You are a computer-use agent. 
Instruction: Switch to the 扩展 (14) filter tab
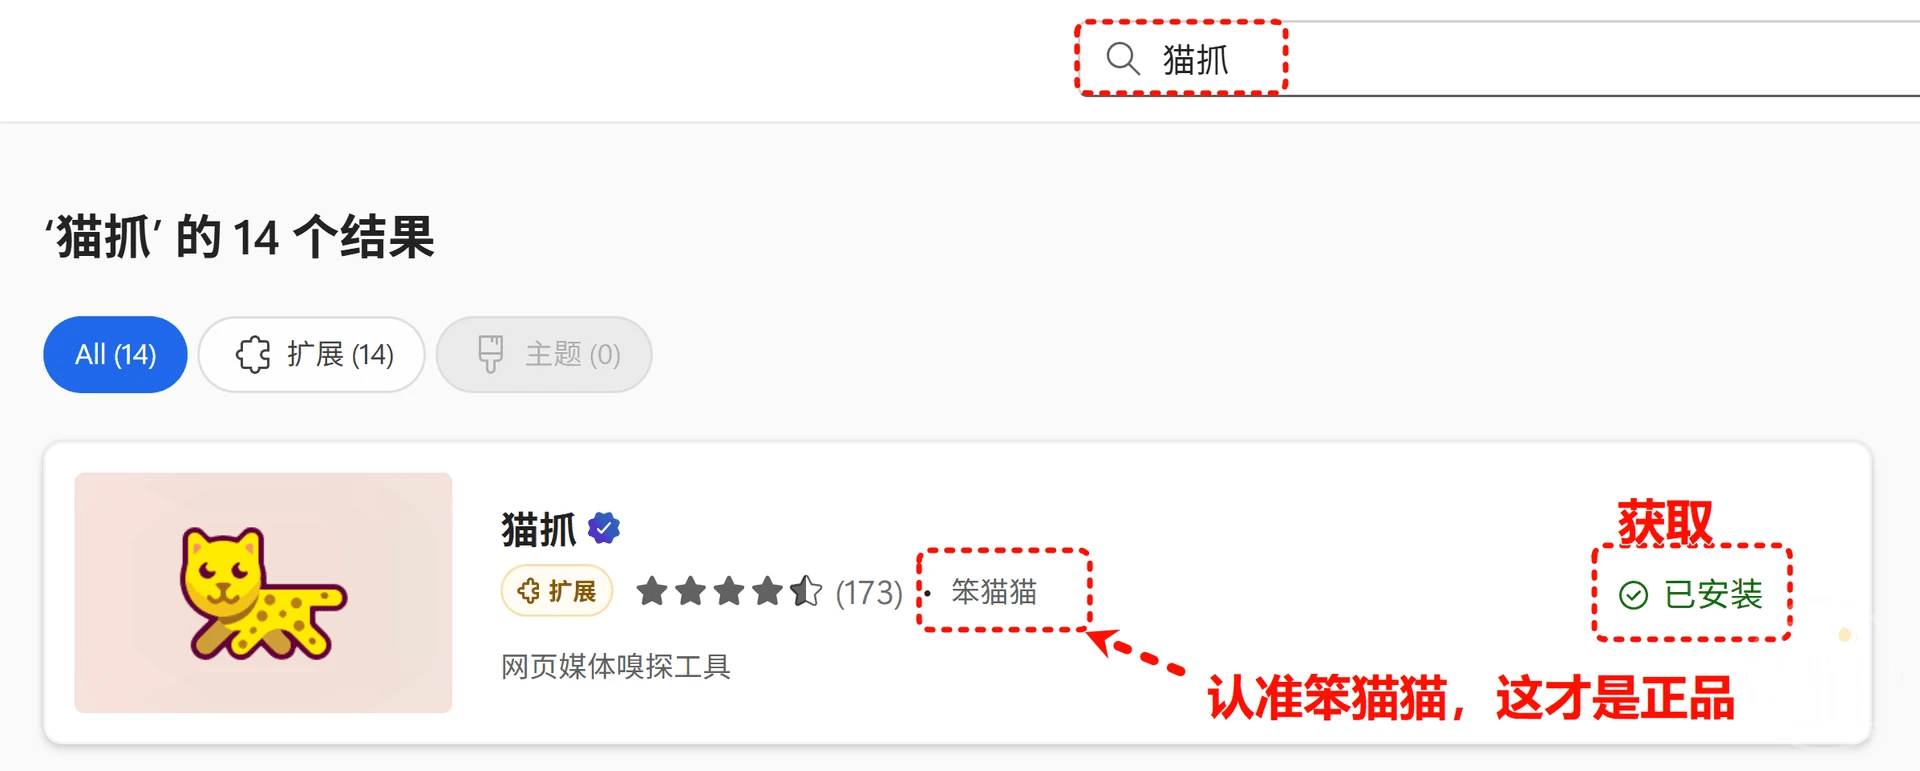(x=312, y=354)
